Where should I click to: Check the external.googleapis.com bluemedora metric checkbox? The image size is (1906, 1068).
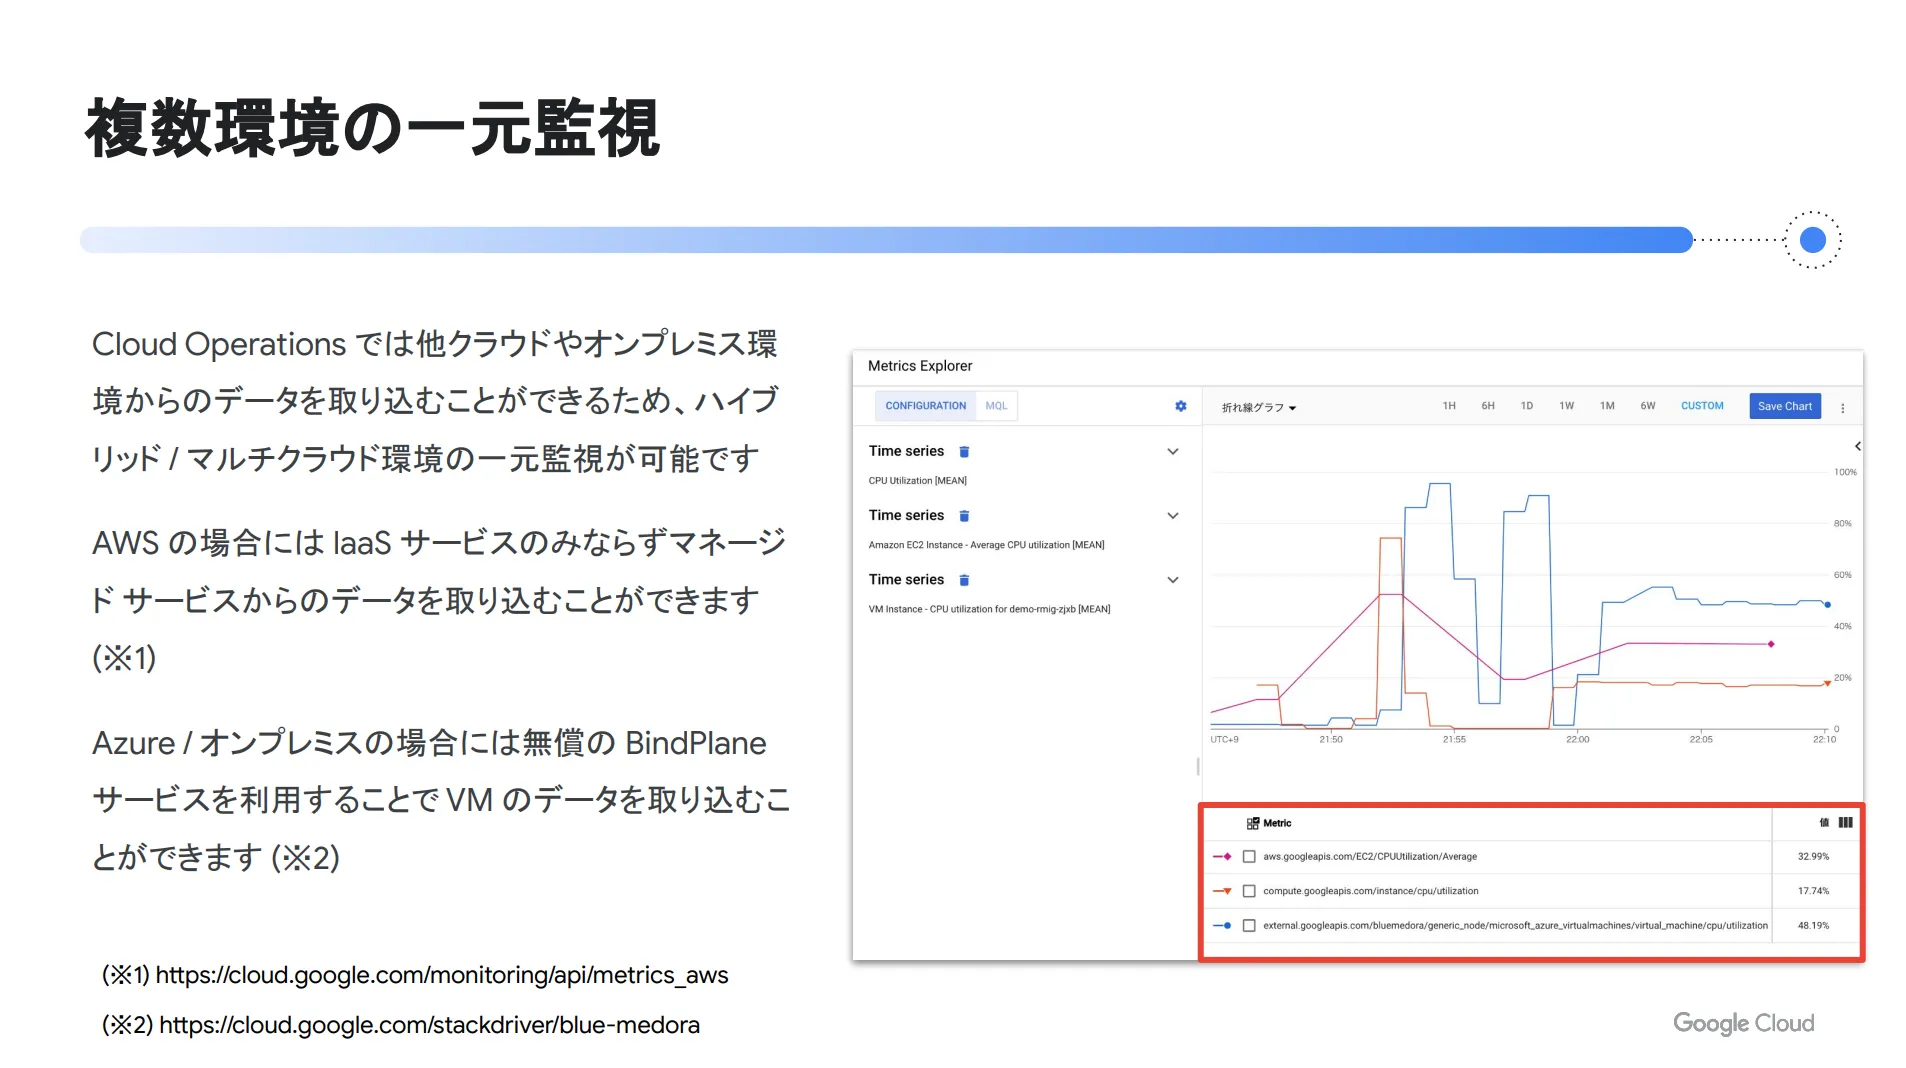(1249, 926)
